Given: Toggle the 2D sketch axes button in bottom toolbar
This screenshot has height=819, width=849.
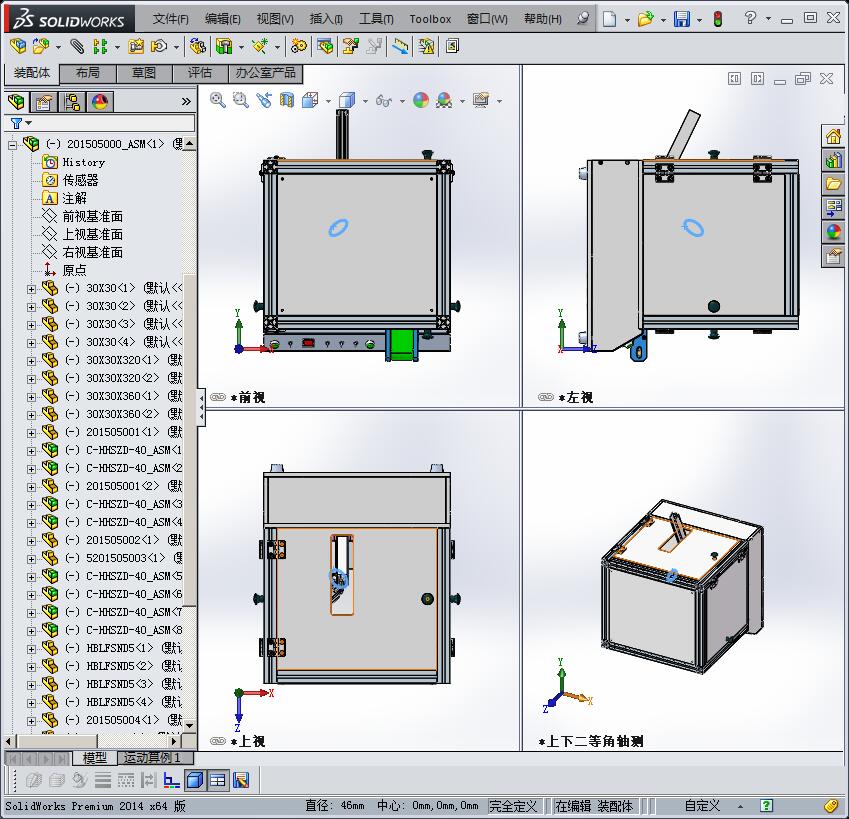Looking at the screenshot, I should click(172, 780).
